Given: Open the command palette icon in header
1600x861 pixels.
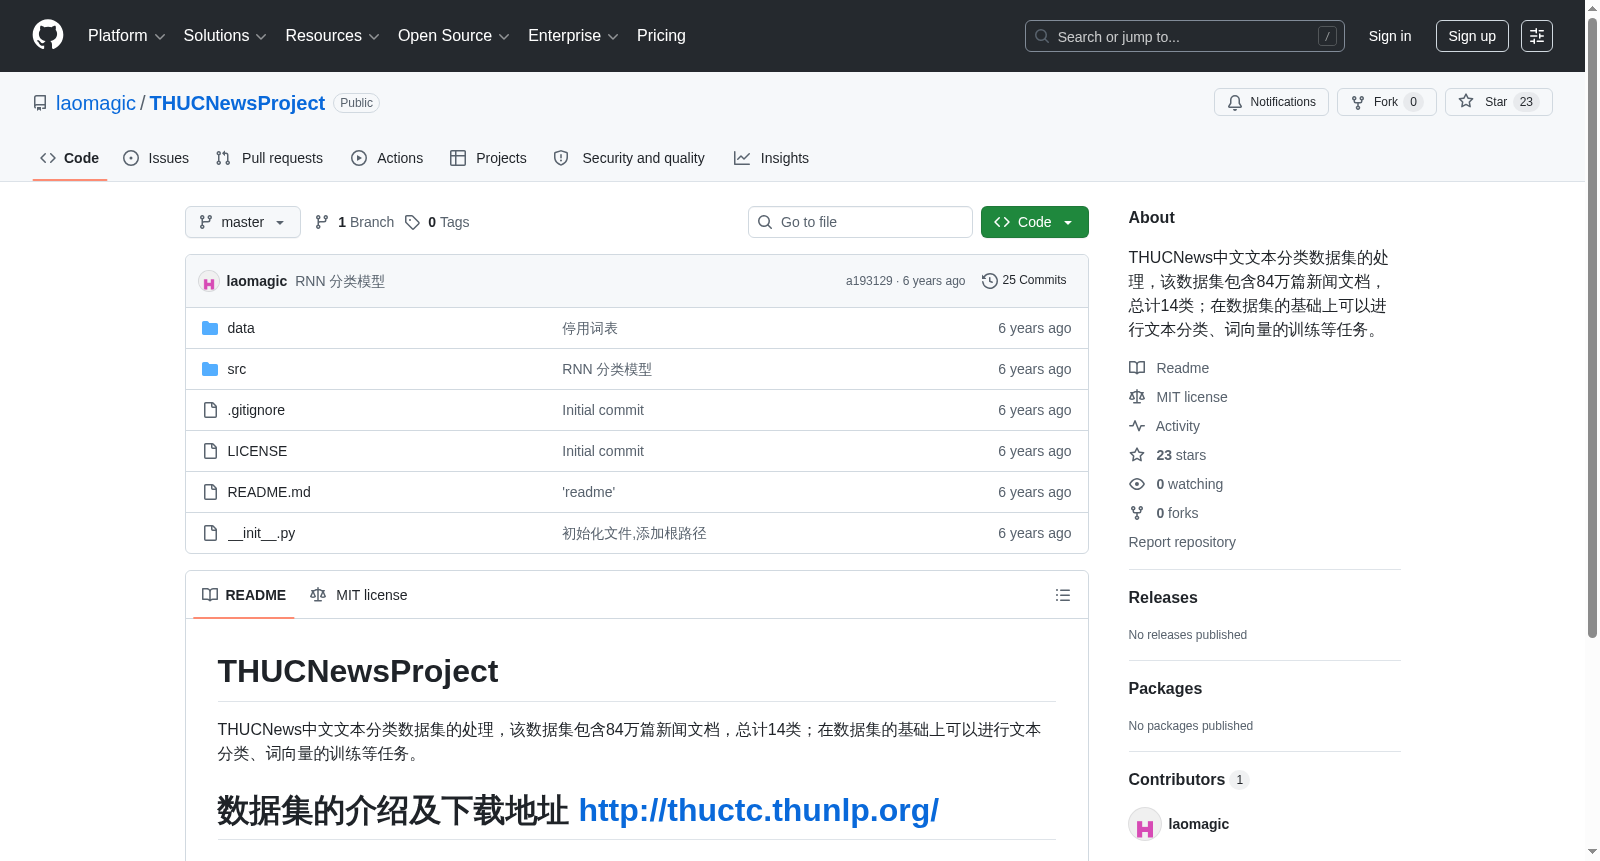Looking at the screenshot, I should point(1536,36).
